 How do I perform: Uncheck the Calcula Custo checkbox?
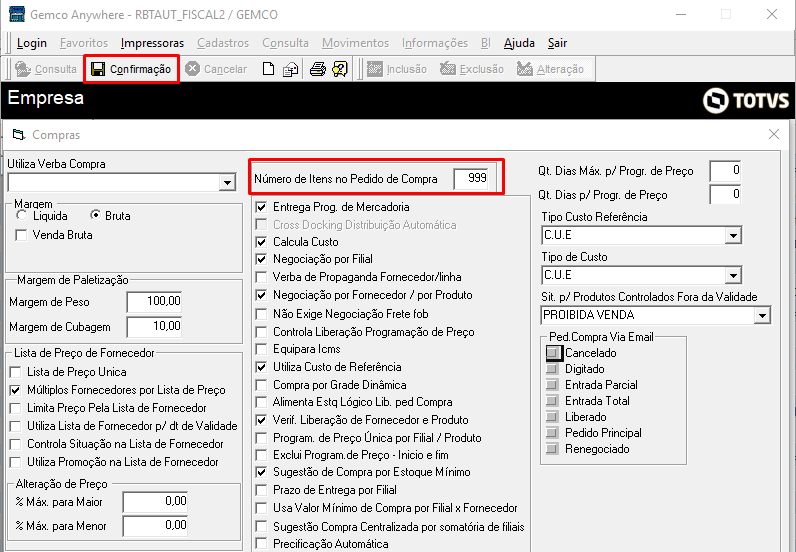pos(261,242)
